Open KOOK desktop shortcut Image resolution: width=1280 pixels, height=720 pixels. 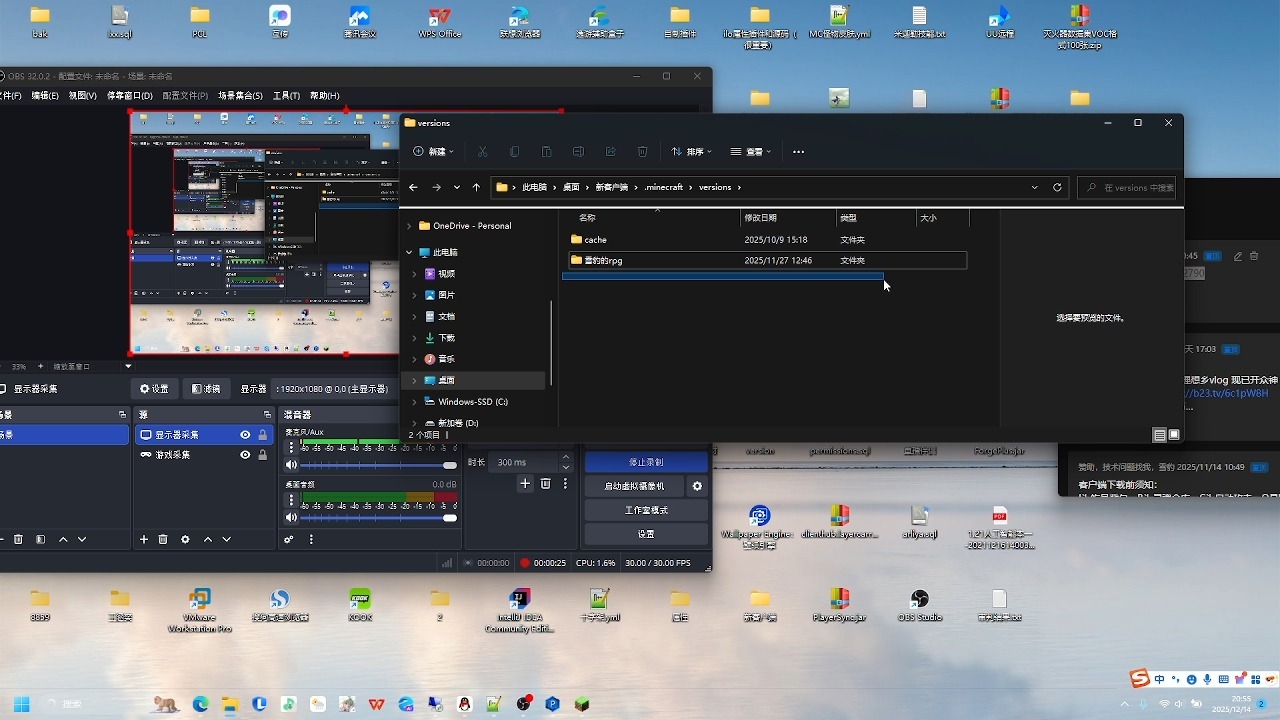pos(360,604)
